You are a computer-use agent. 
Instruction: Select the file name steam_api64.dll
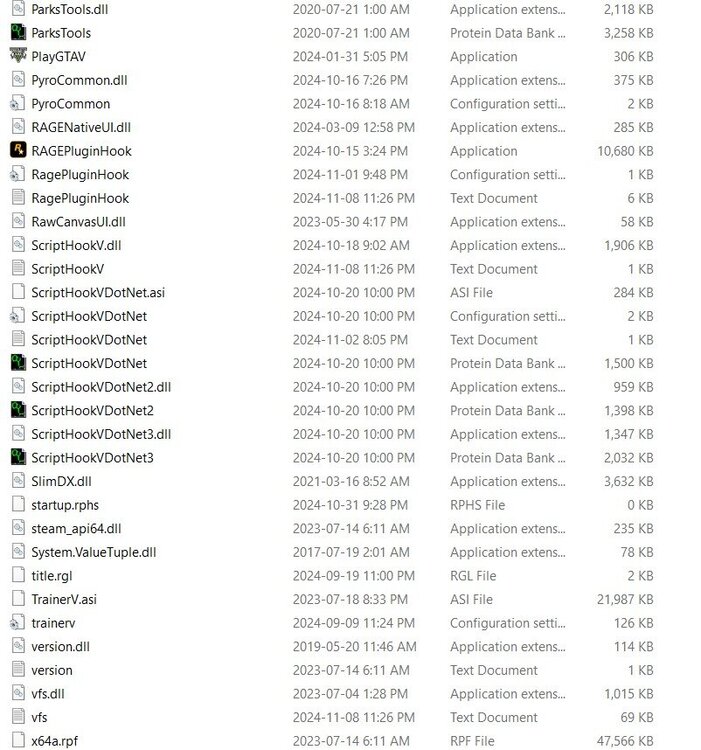pyautogui.click(x=76, y=529)
